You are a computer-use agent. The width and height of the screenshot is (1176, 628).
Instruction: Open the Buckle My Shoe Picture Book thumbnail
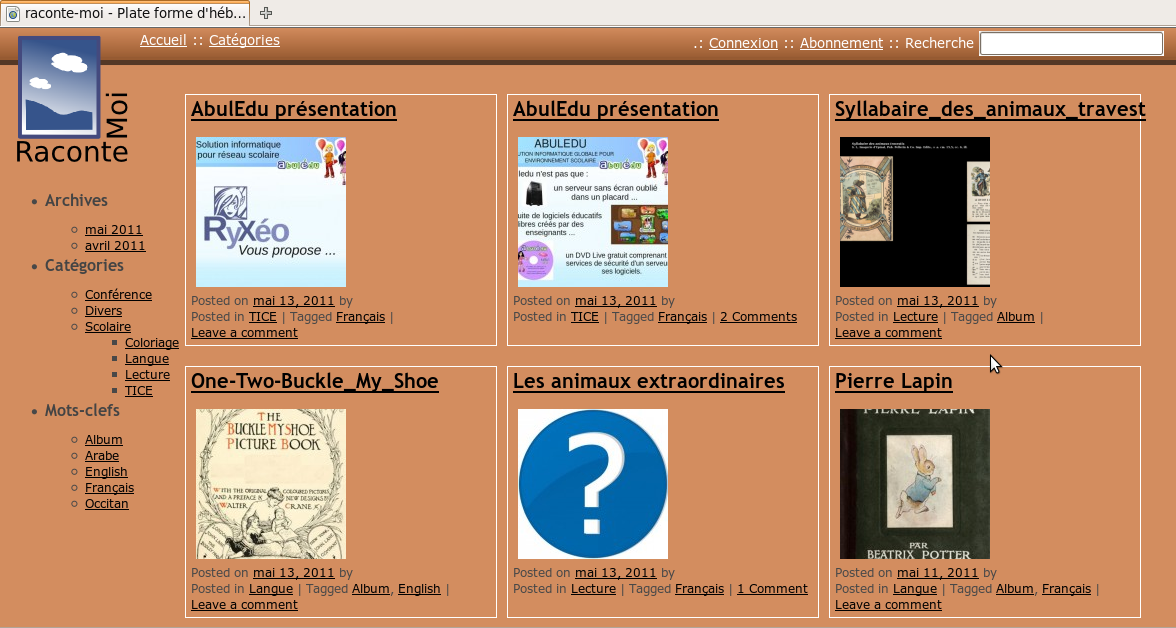pos(271,484)
